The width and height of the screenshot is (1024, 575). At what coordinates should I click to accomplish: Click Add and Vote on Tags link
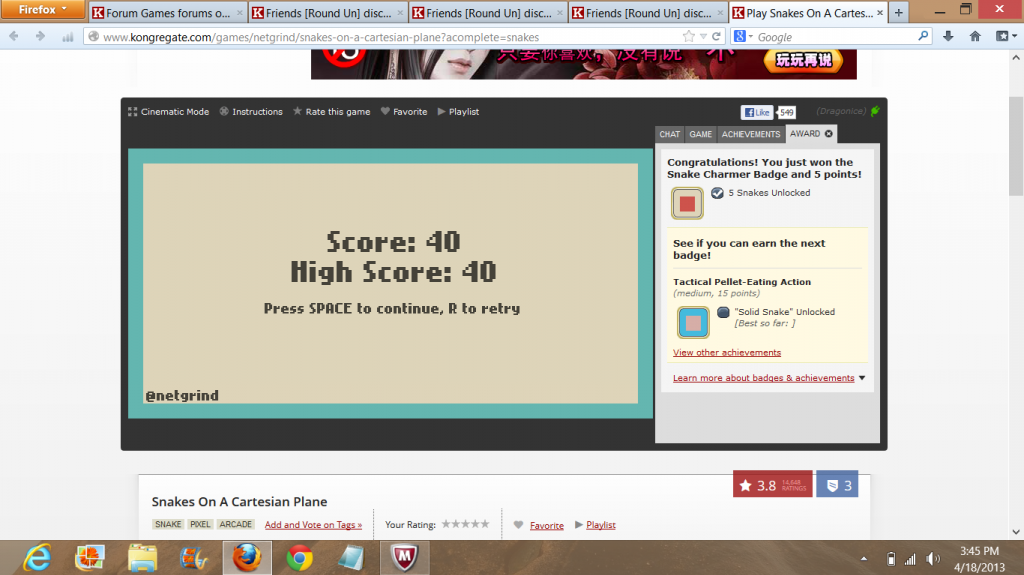[313, 525]
